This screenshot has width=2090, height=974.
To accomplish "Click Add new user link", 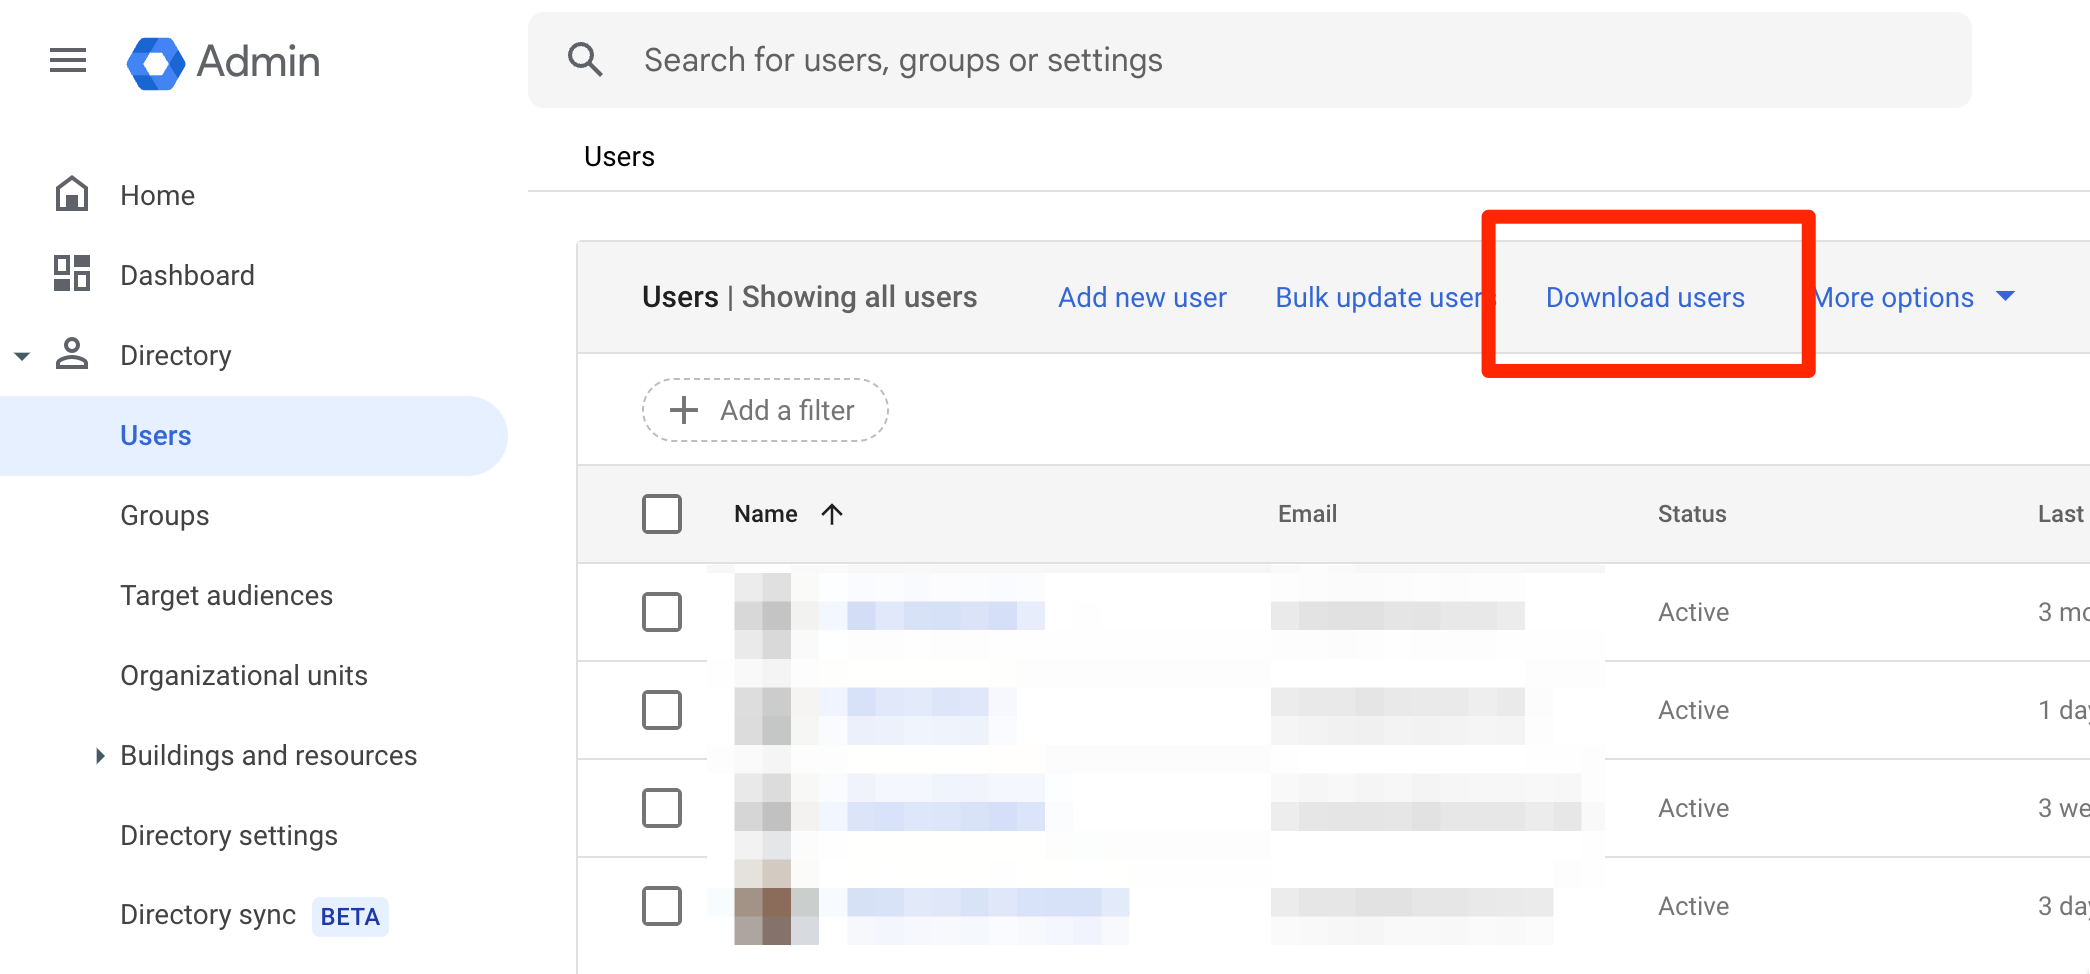I will (1142, 297).
